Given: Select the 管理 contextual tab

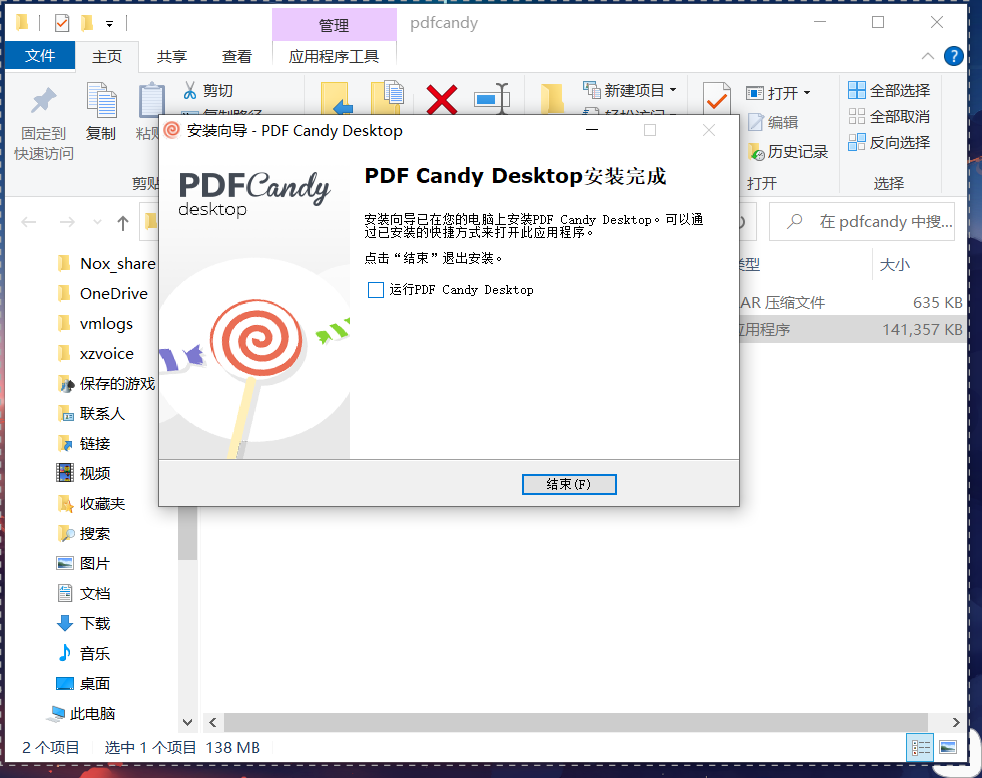Looking at the screenshot, I should pyautogui.click(x=334, y=25).
